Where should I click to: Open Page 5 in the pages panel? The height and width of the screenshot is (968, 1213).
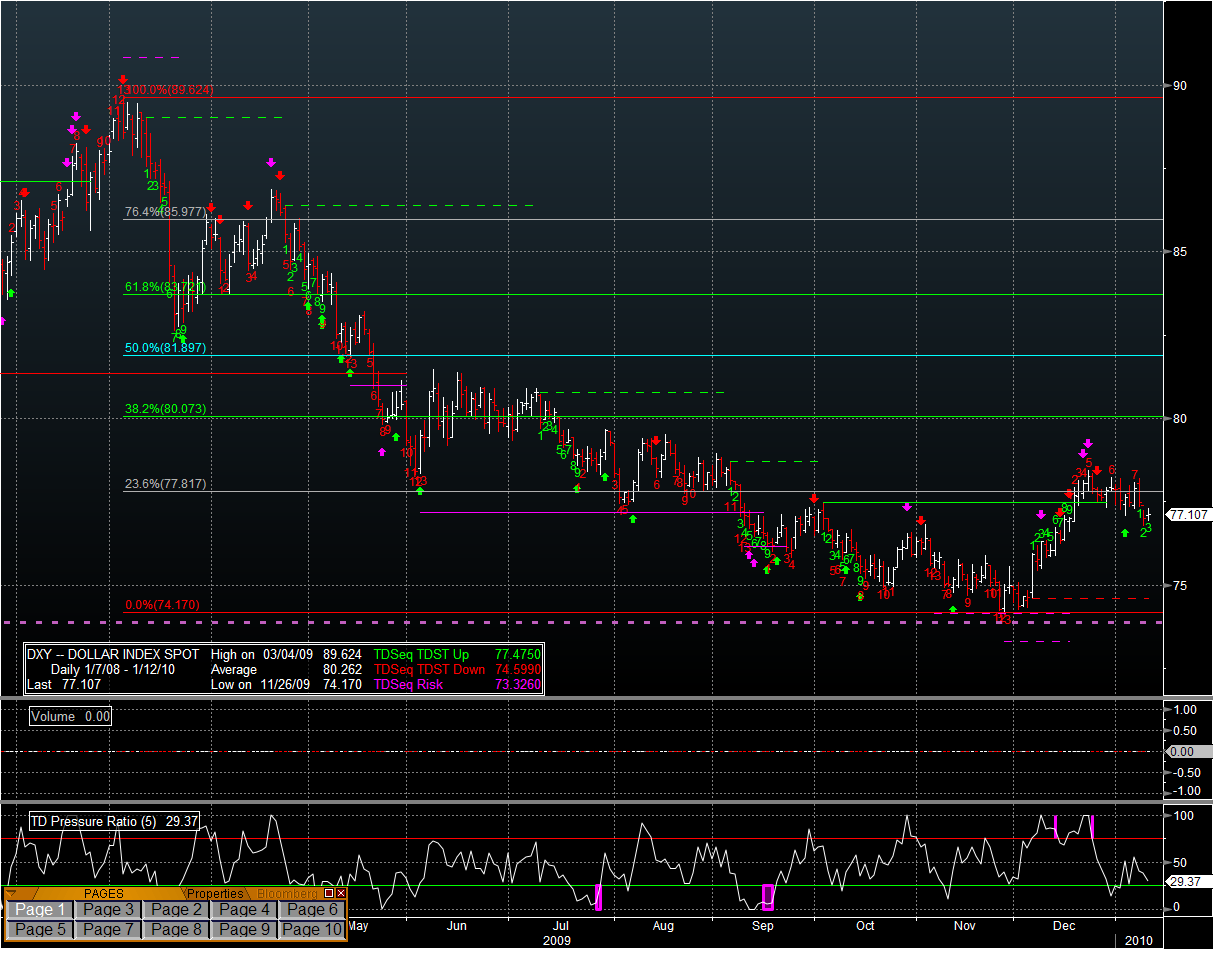(x=39, y=930)
